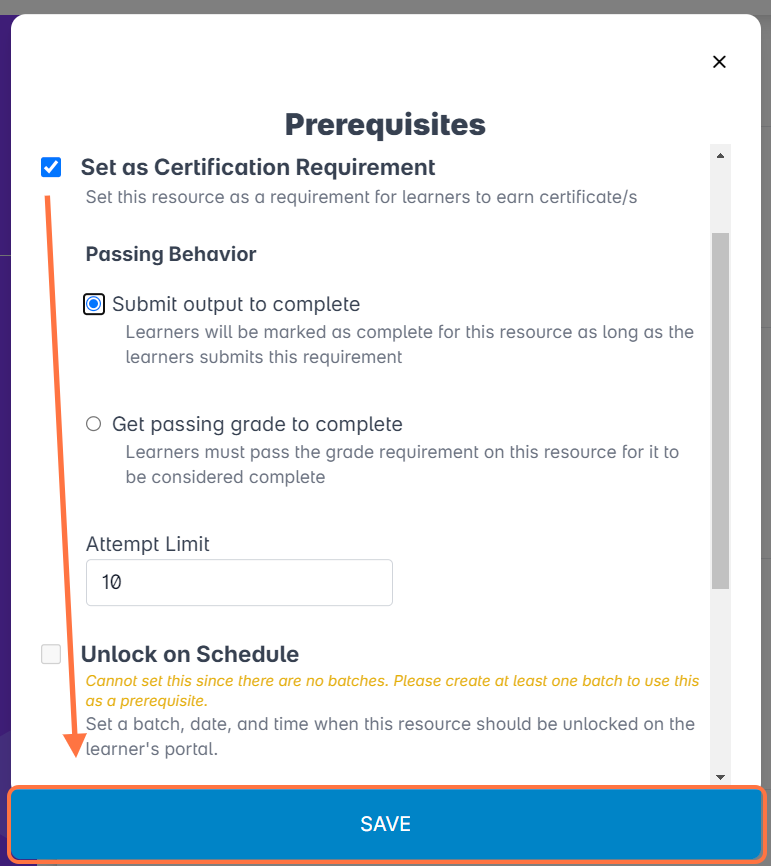The height and width of the screenshot is (866, 771).
Task: Click the scrollbar up arrow
Action: pyautogui.click(x=720, y=155)
